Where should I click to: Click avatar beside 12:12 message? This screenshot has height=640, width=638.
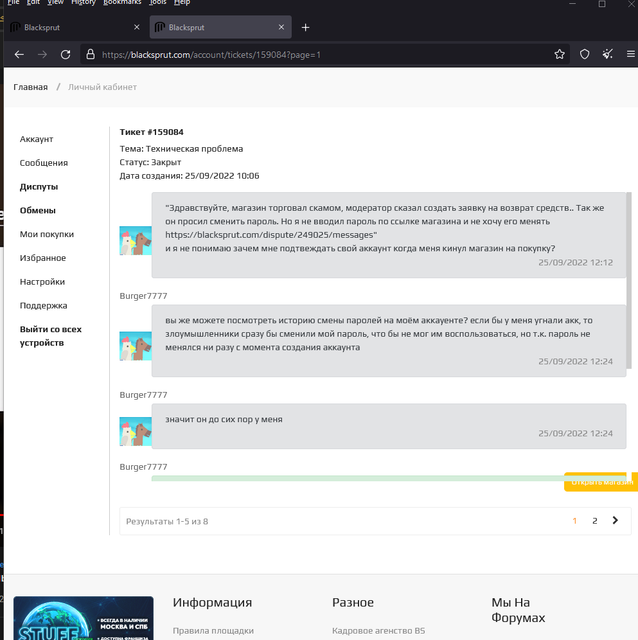[136, 241]
